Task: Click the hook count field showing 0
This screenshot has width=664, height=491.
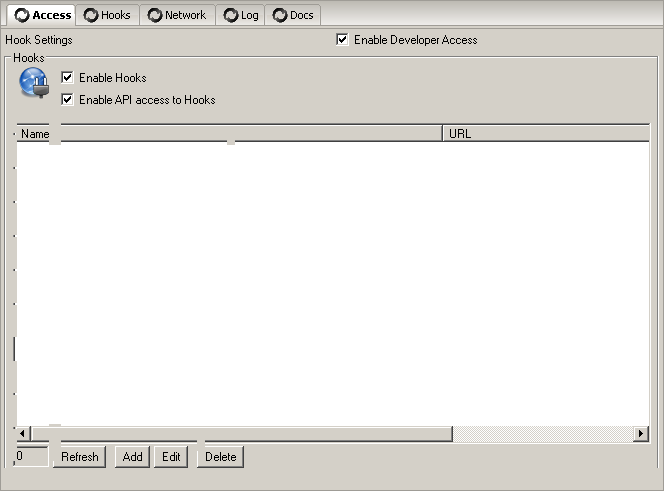Action: (x=31, y=457)
